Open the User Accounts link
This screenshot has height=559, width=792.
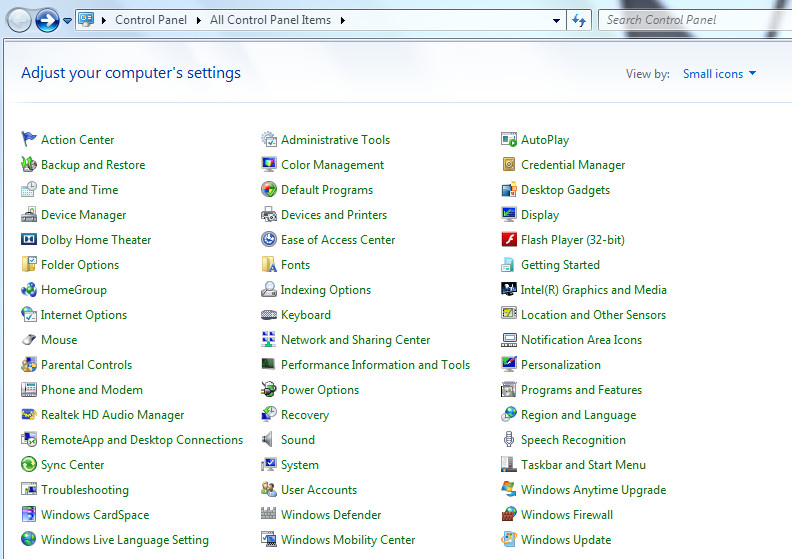tap(319, 490)
